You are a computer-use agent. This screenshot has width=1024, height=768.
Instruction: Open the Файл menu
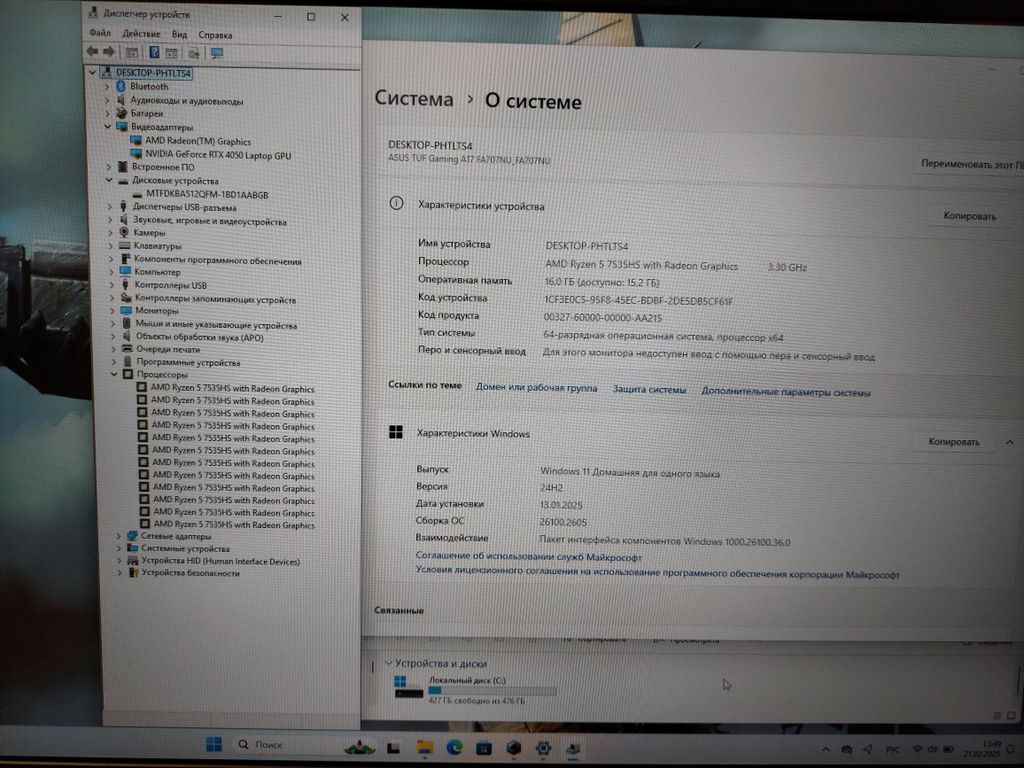click(99, 33)
